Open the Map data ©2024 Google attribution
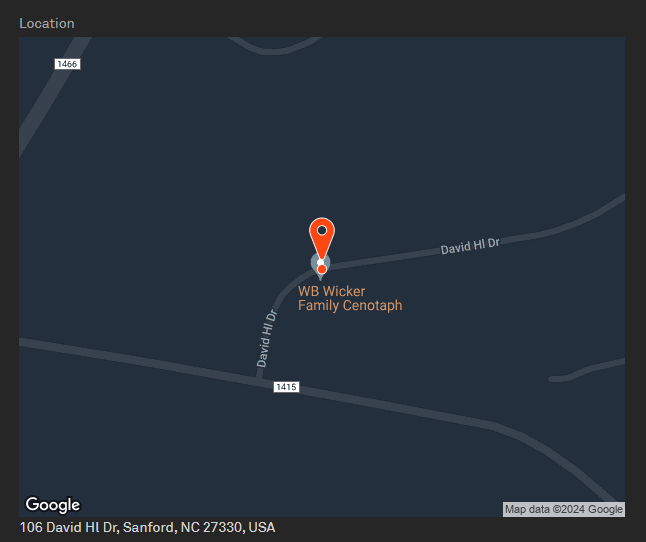646x542 pixels. click(564, 509)
